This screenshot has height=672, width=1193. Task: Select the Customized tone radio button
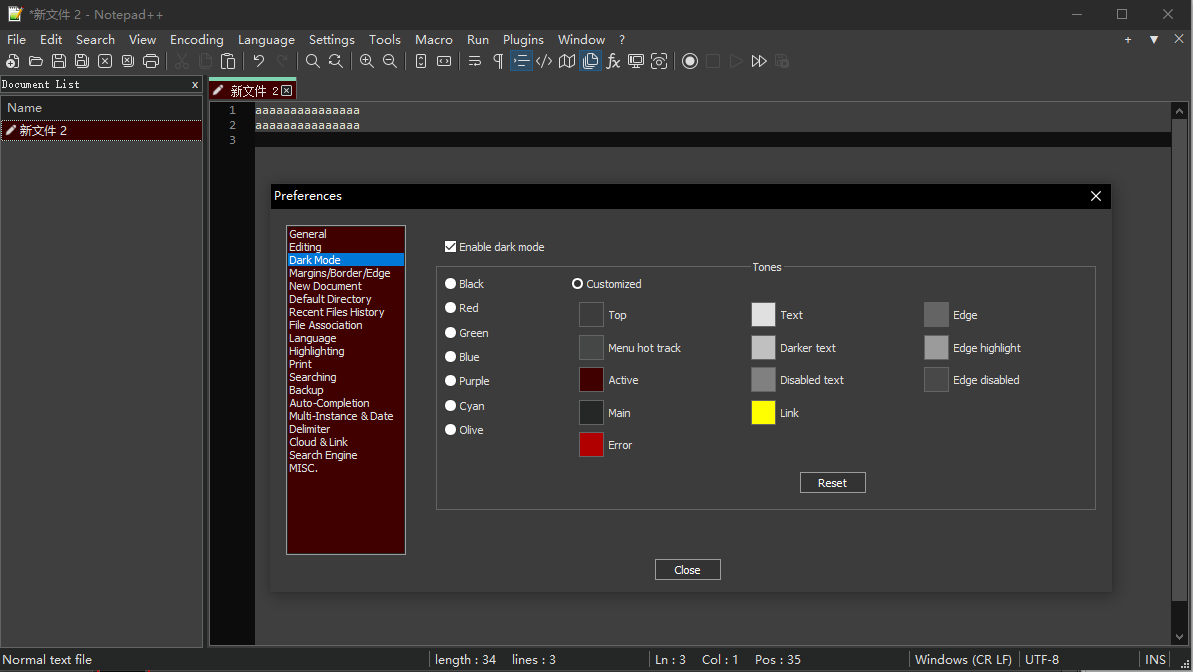(x=577, y=284)
